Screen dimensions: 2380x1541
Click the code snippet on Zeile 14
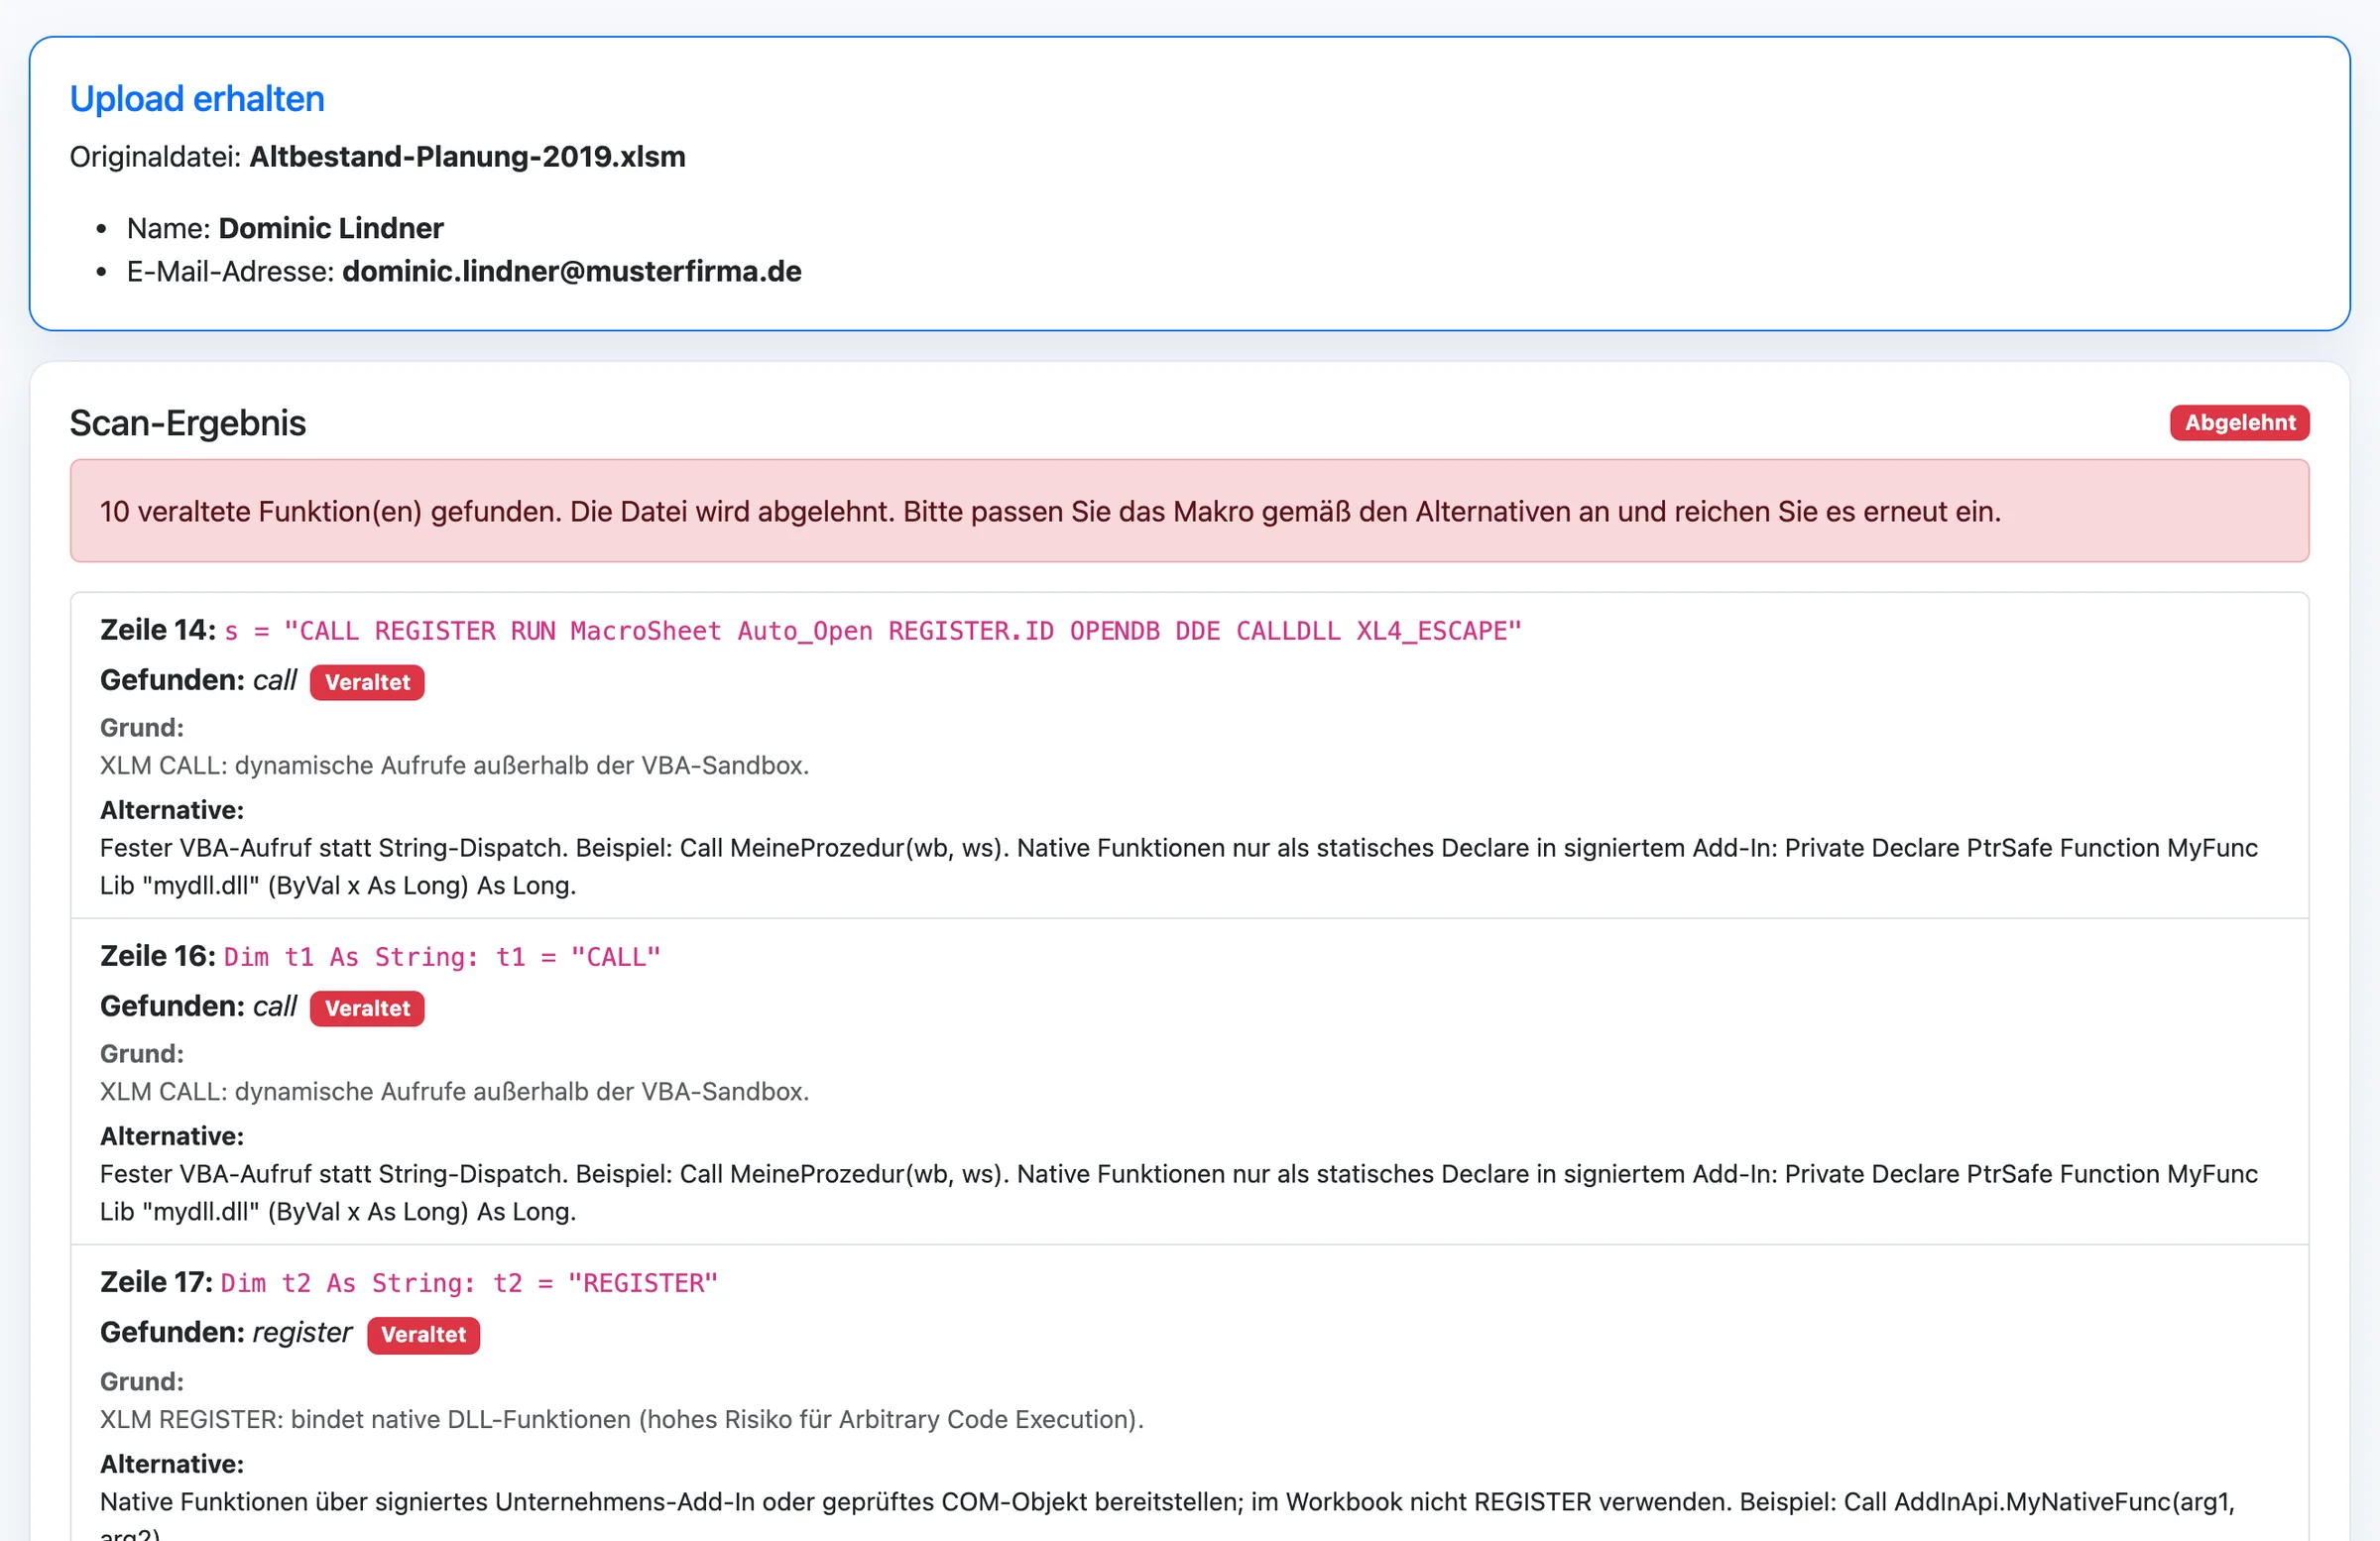(872, 631)
